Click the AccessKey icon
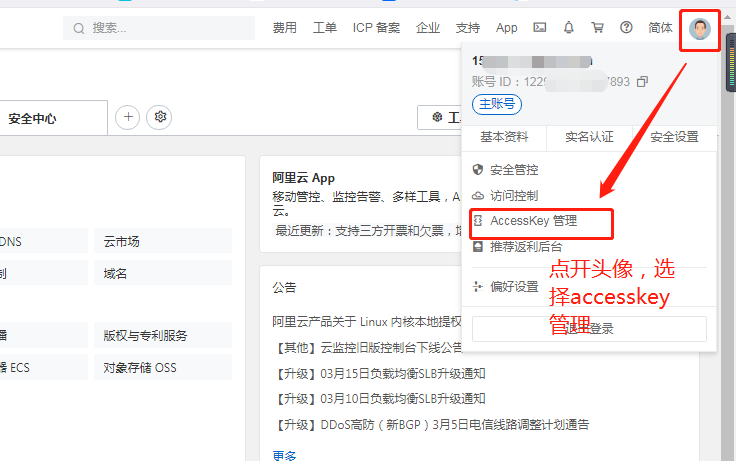Screen dimensions: 736x461 point(478,220)
